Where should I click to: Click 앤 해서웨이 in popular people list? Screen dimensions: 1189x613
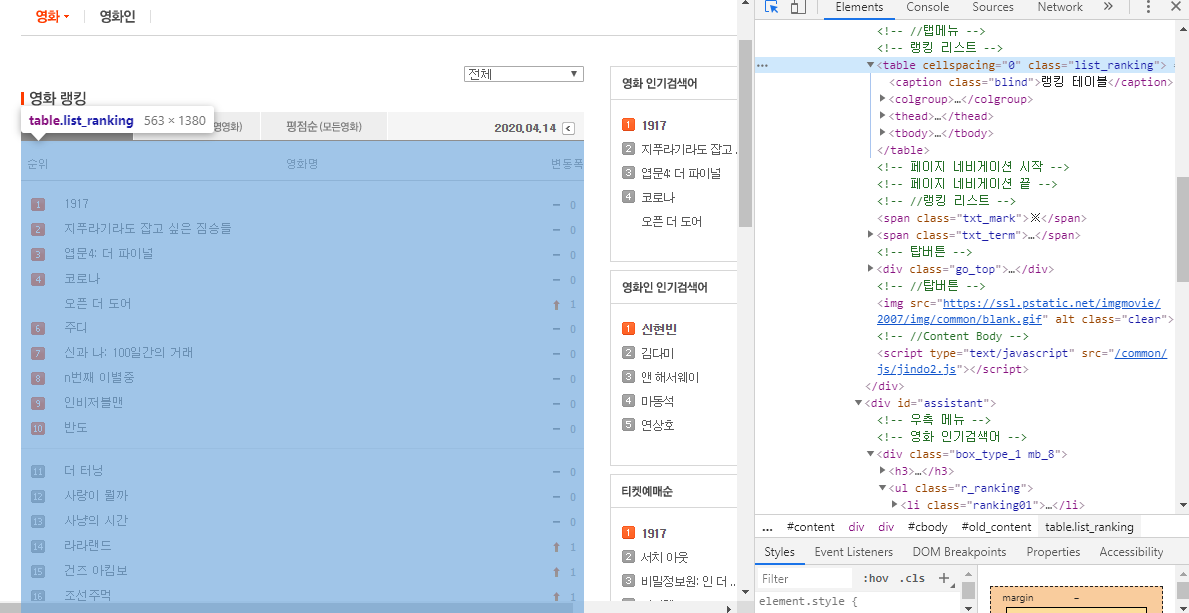click(670, 377)
